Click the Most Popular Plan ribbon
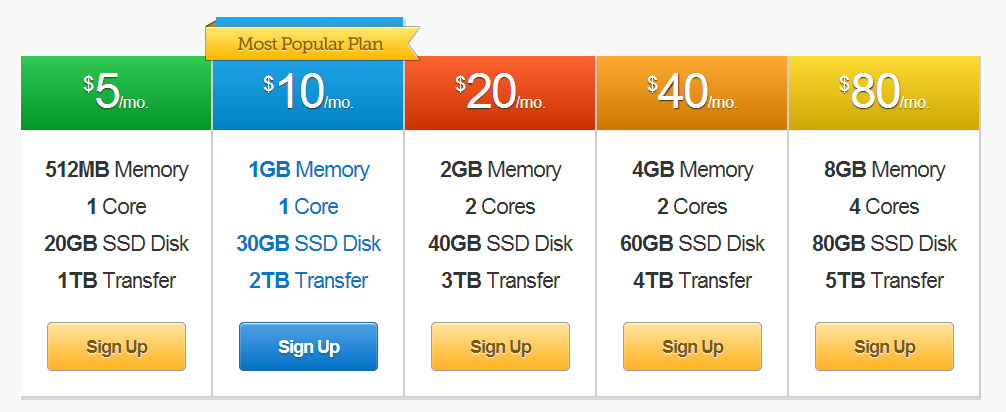1006x412 pixels. [x=309, y=43]
